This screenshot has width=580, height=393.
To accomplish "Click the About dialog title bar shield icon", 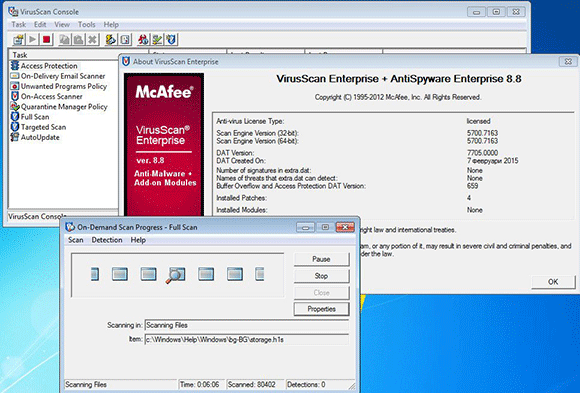I will point(126,61).
